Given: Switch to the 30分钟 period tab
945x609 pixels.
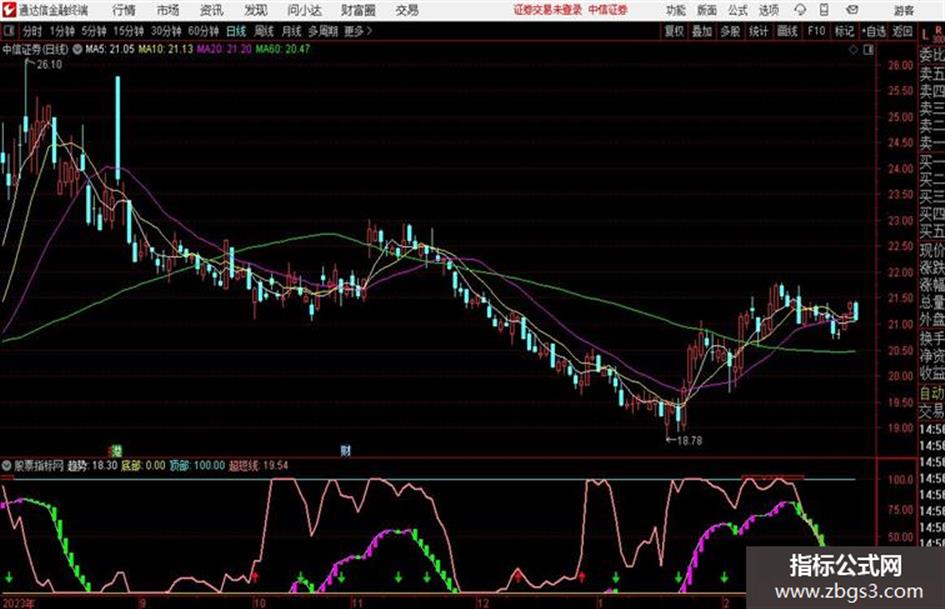Looking at the screenshot, I should [166, 31].
